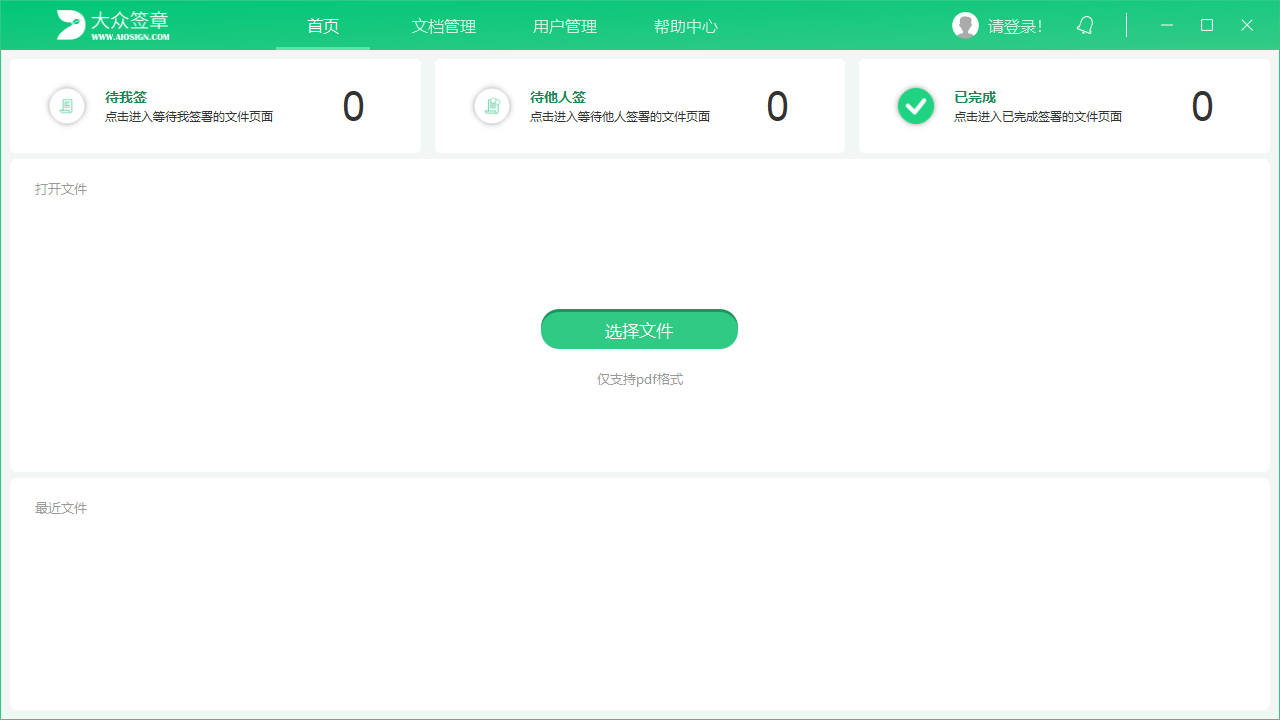Click the 已完成 count number 0
Viewport: 1280px width, 720px height.
[x=1202, y=107]
